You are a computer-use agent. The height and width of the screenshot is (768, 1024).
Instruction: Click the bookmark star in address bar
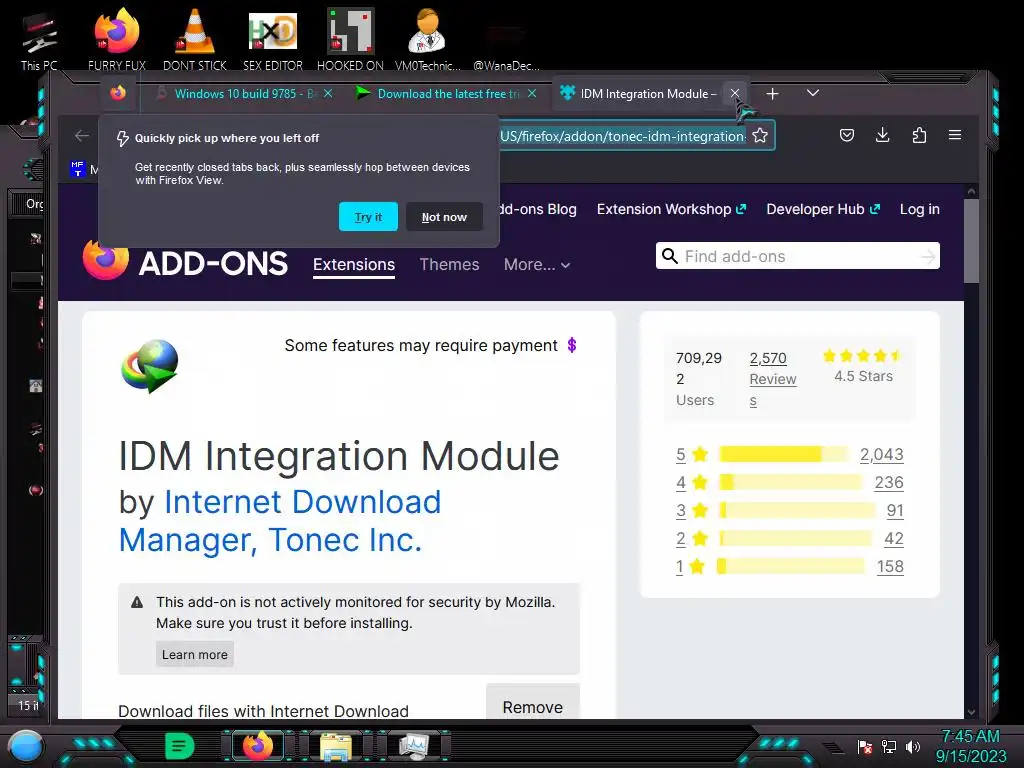[x=760, y=135]
